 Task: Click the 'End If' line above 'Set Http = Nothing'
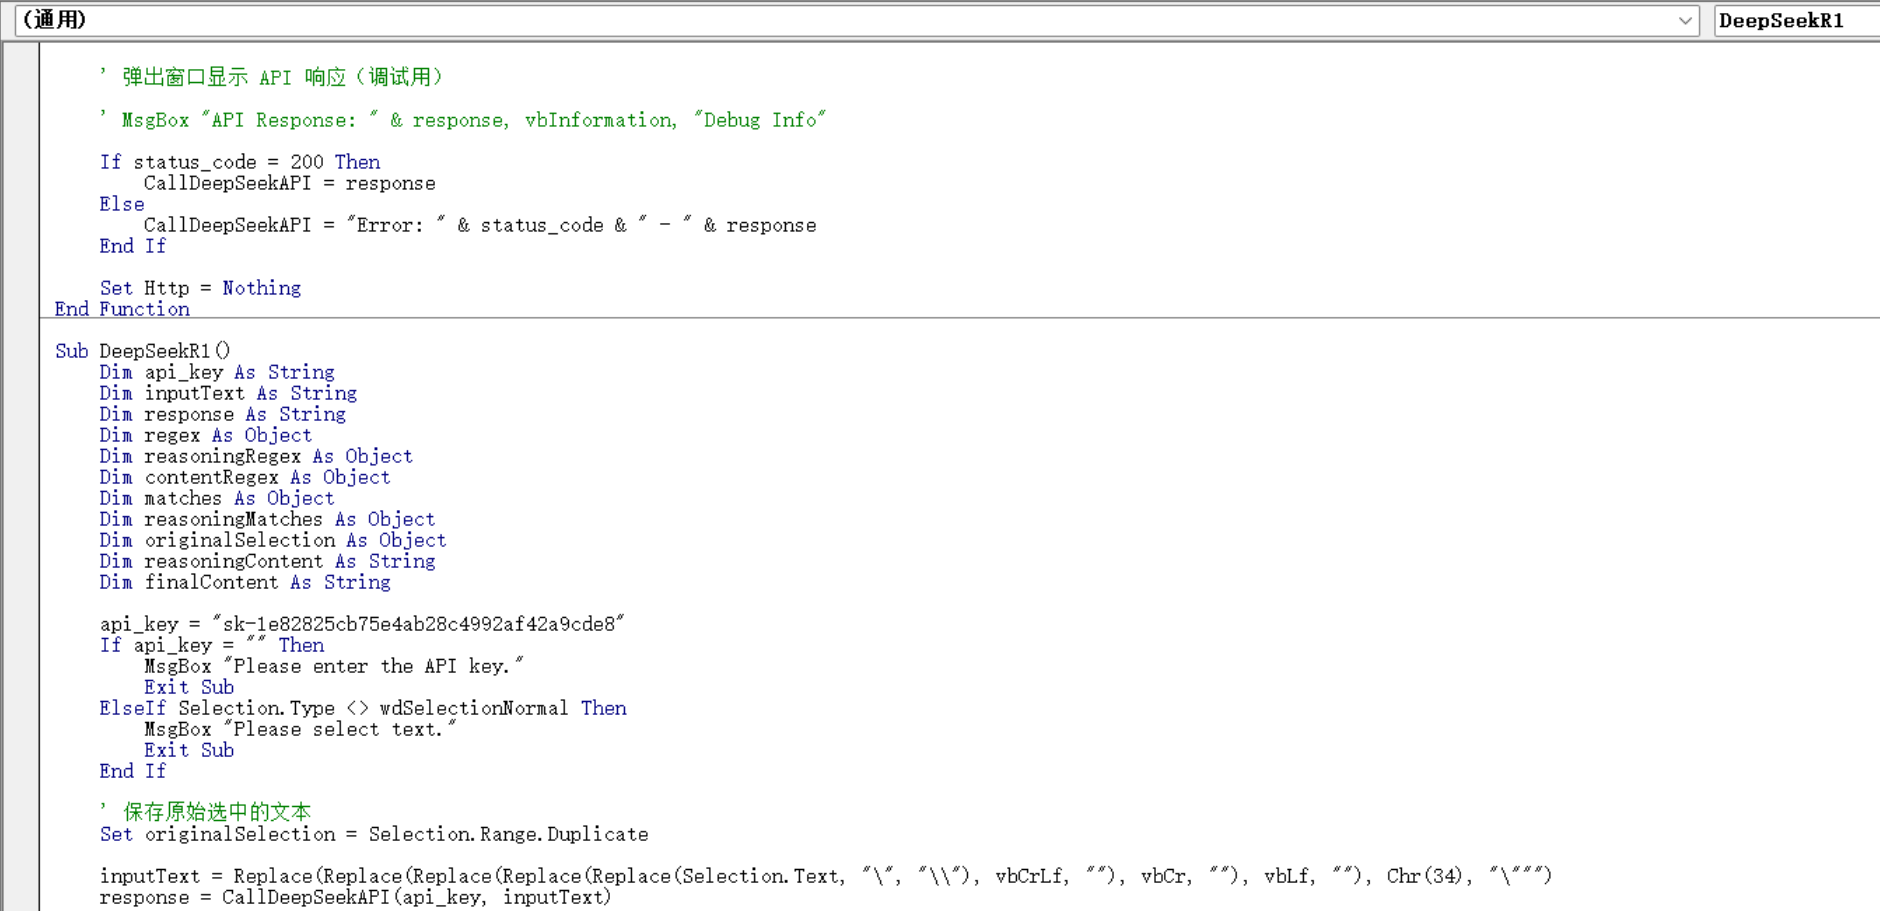pos(133,246)
